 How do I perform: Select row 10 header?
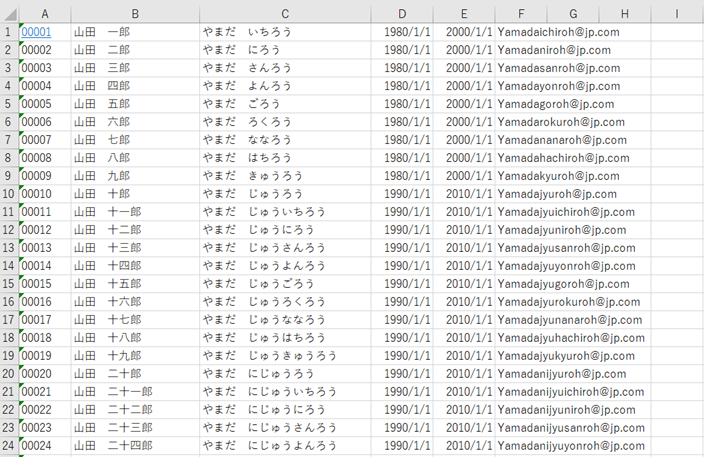pyautogui.click(x=9, y=194)
